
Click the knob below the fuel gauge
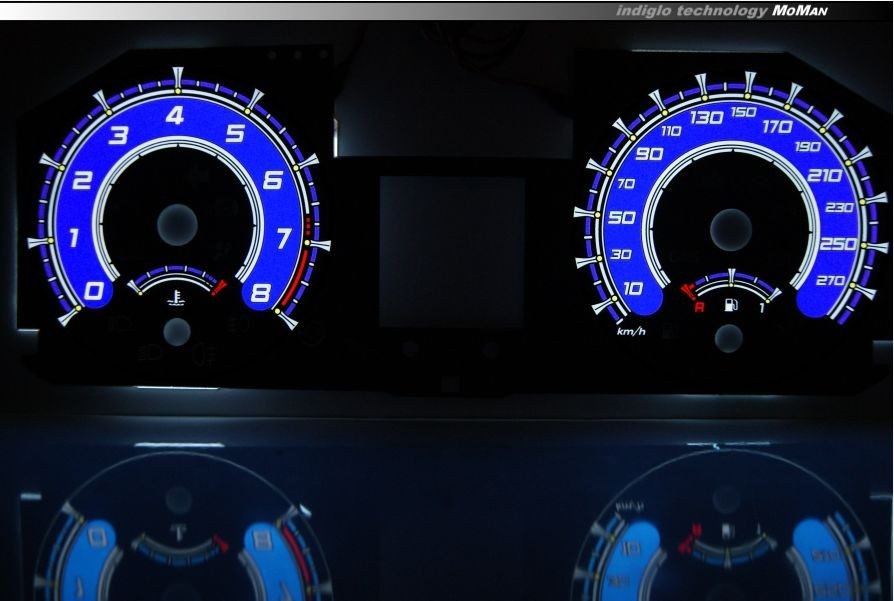[730, 338]
